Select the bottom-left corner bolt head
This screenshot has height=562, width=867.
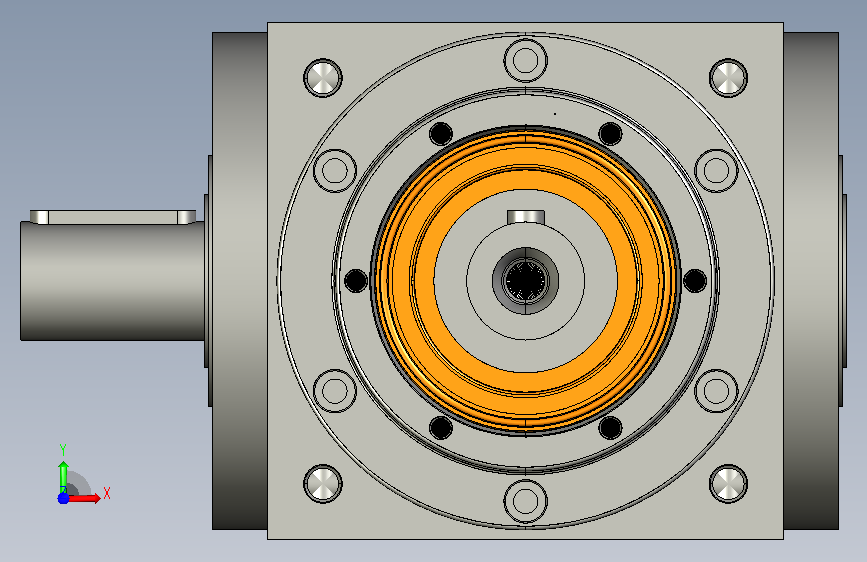tap(323, 484)
